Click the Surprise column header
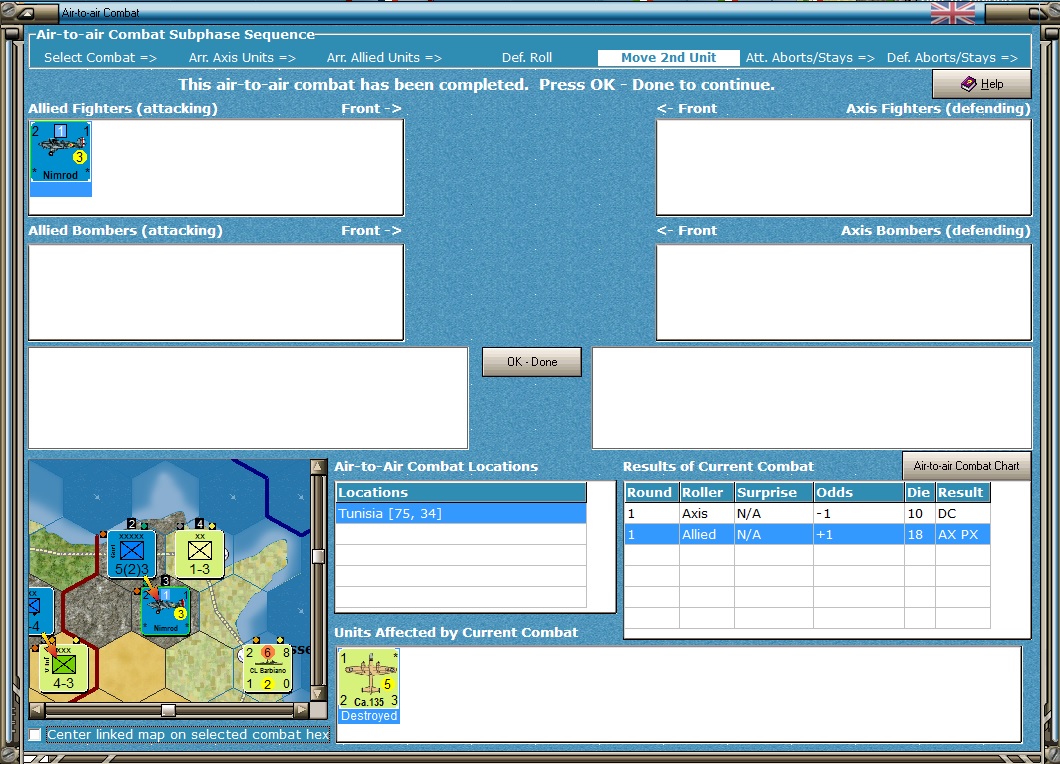Image resolution: width=1060 pixels, height=764 pixels. click(774, 492)
